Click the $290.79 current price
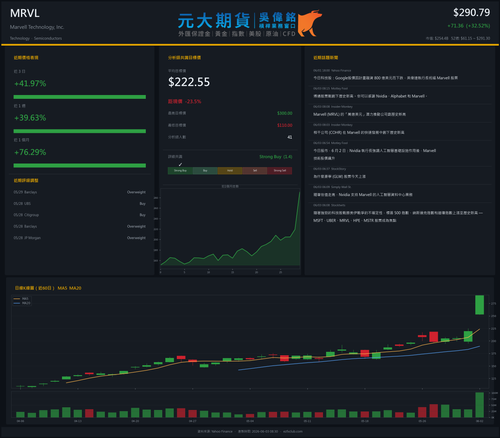 (471, 13)
